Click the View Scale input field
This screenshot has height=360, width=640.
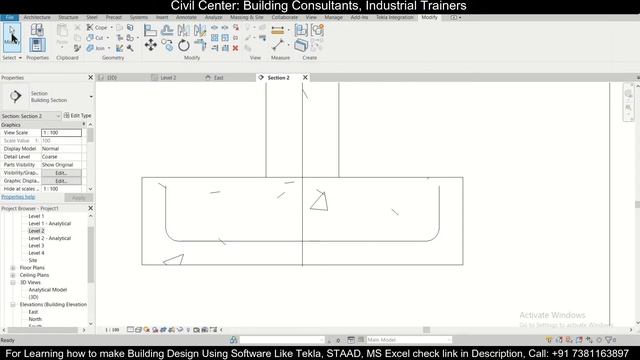click(x=61, y=133)
